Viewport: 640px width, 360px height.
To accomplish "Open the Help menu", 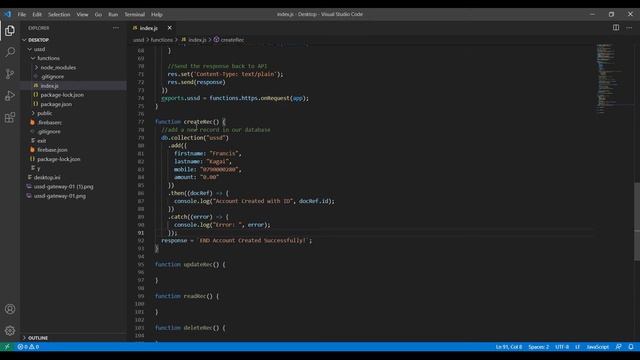I will [x=157, y=14].
